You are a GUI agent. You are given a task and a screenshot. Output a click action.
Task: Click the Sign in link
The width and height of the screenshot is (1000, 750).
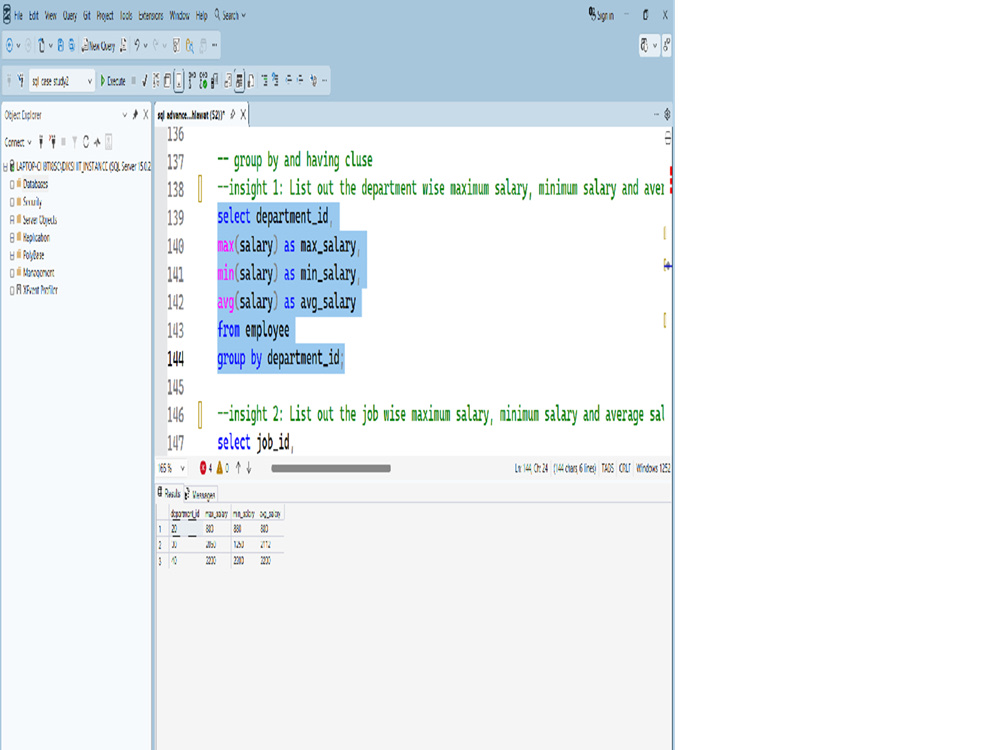click(601, 15)
